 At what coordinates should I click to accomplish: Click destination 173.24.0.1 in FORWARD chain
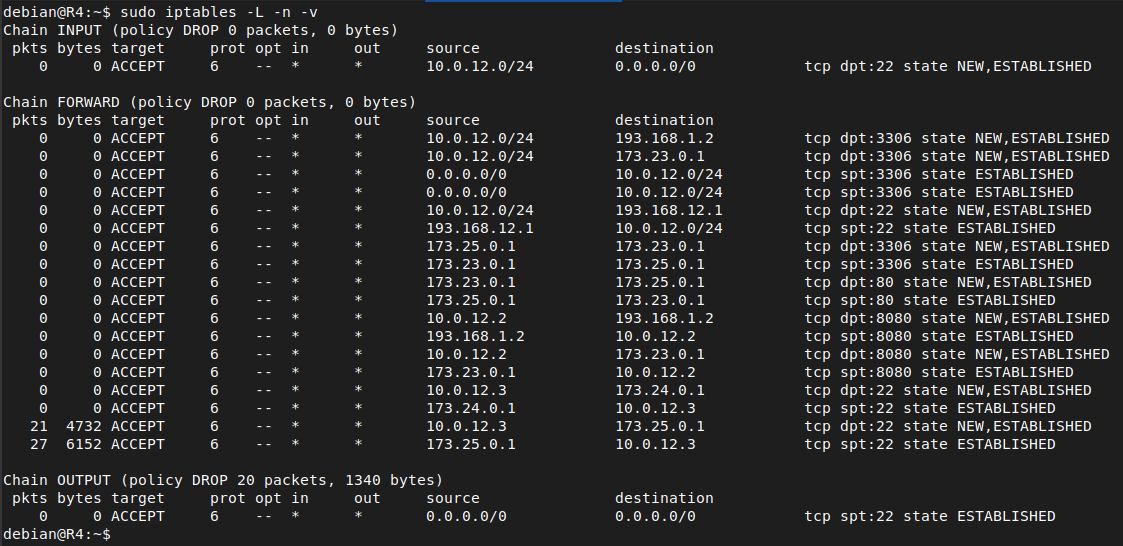tap(660, 390)
